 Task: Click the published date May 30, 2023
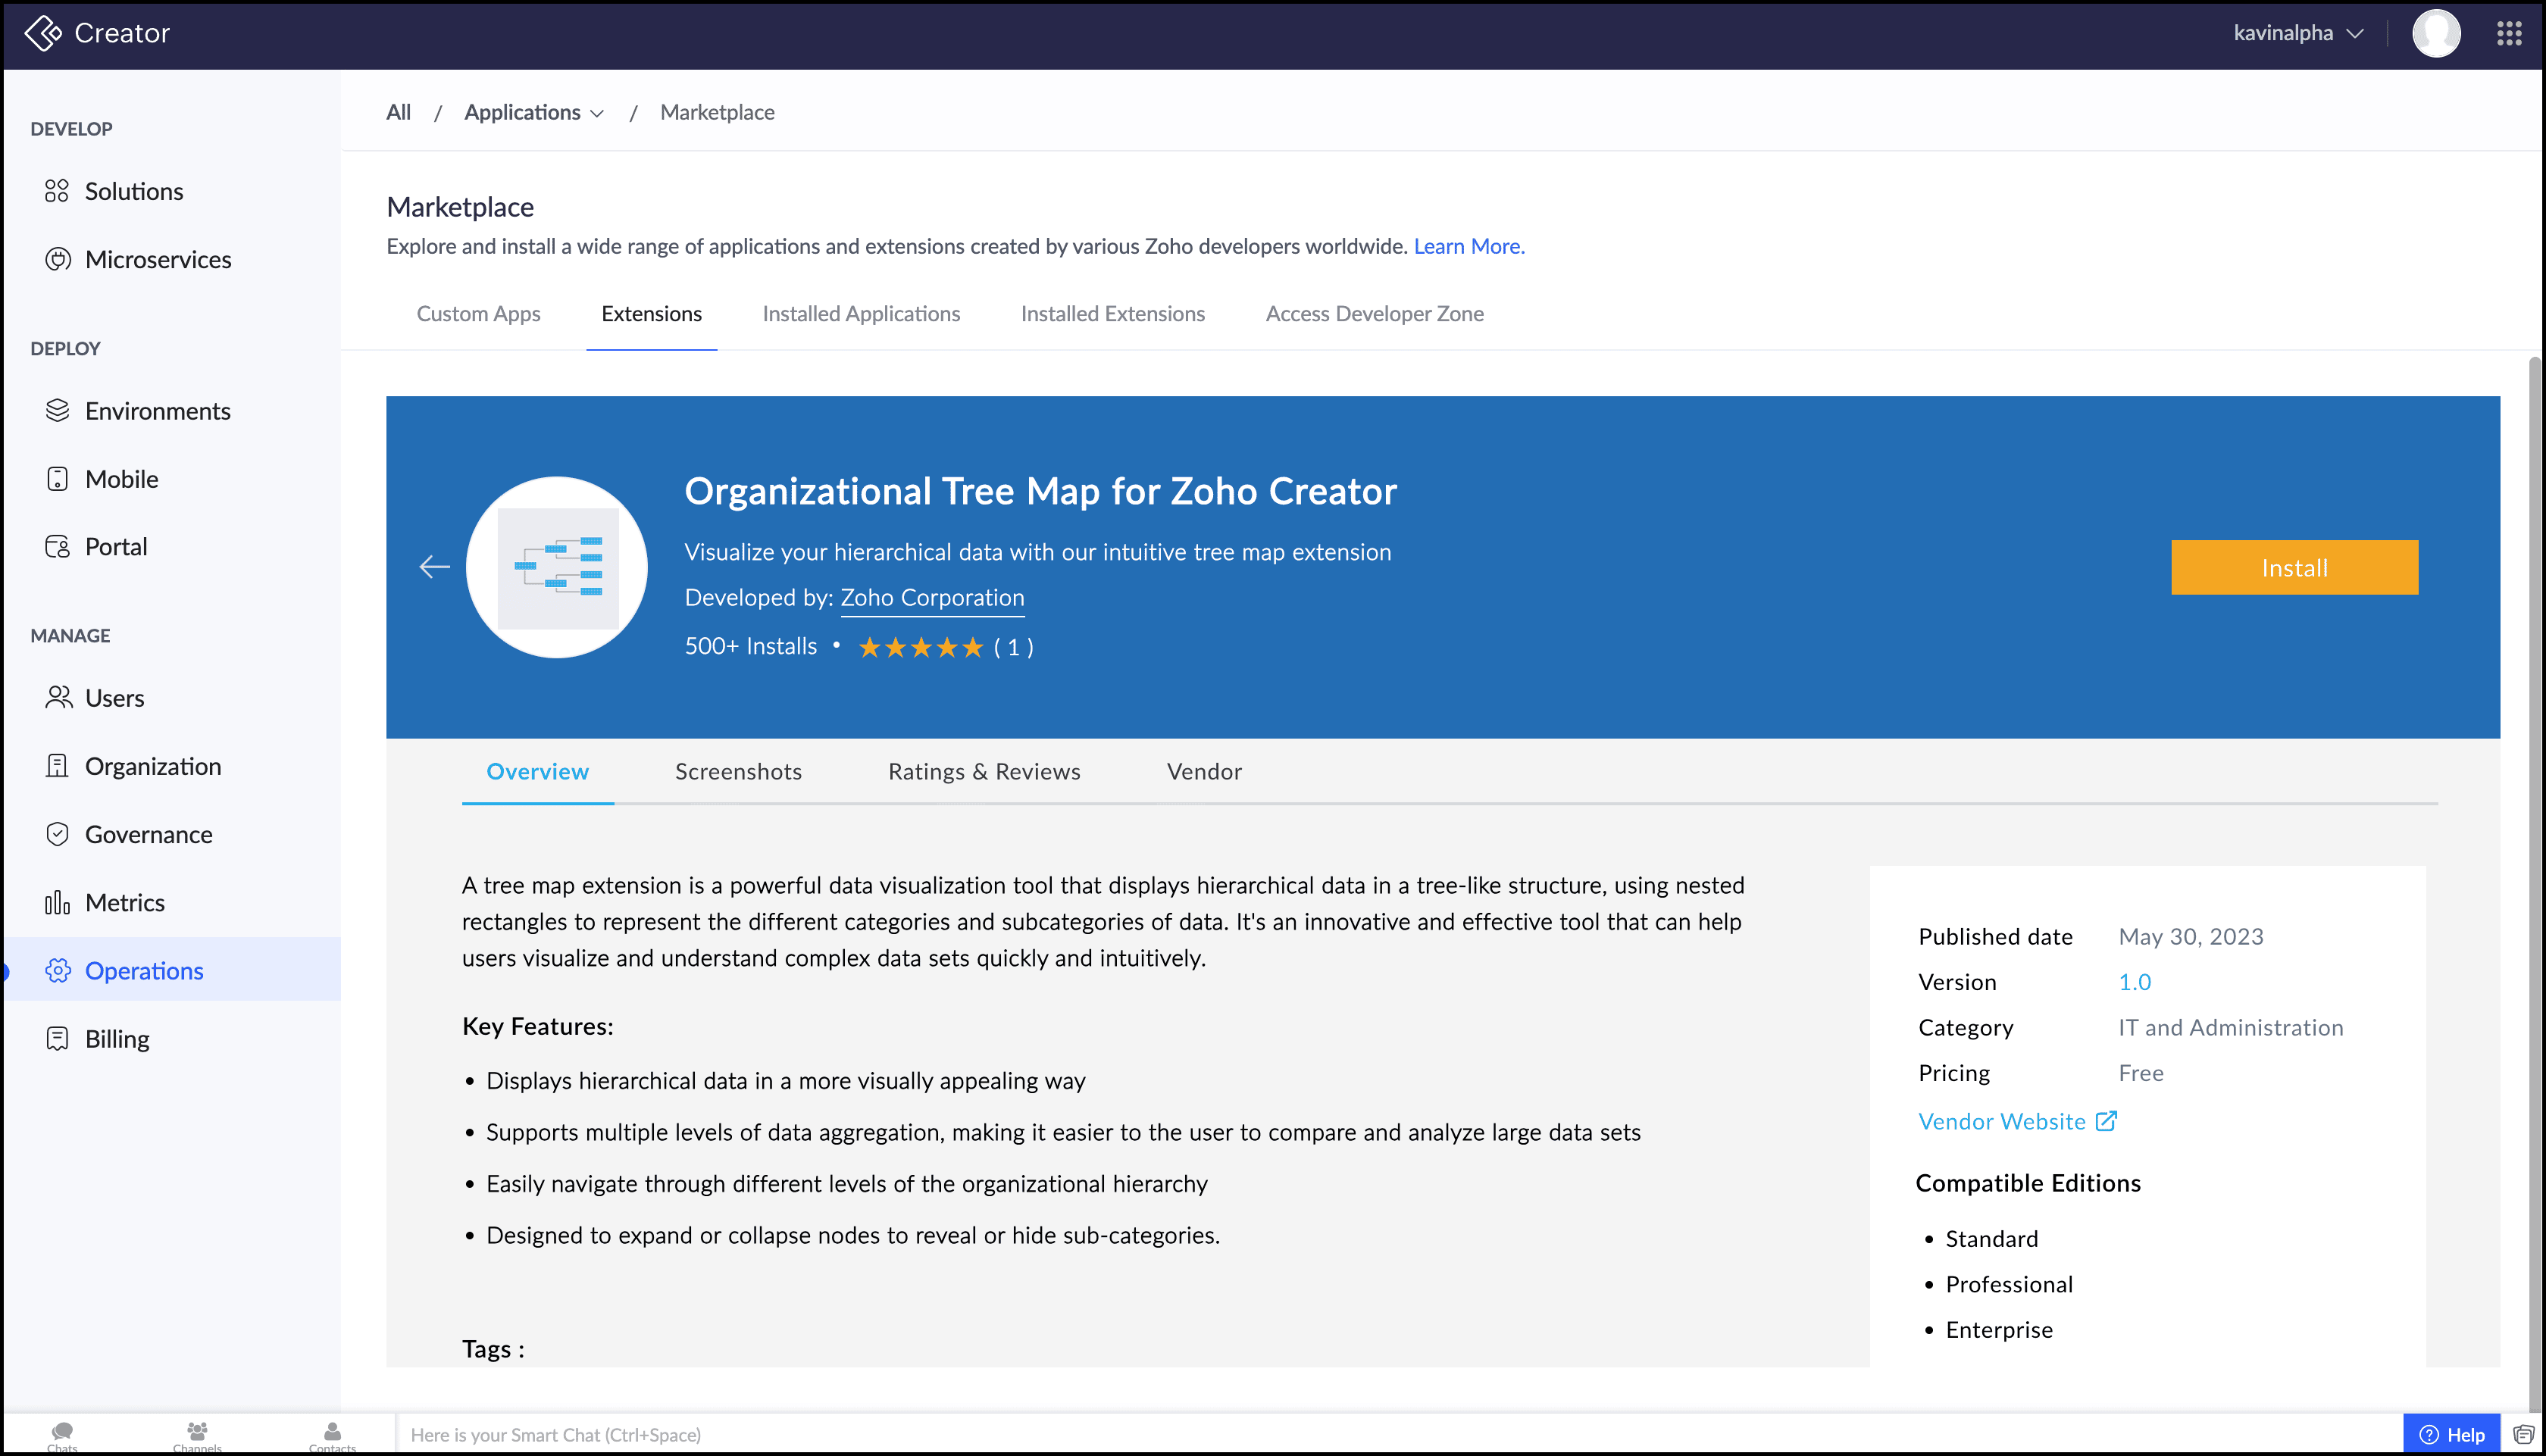(2191, 937)
